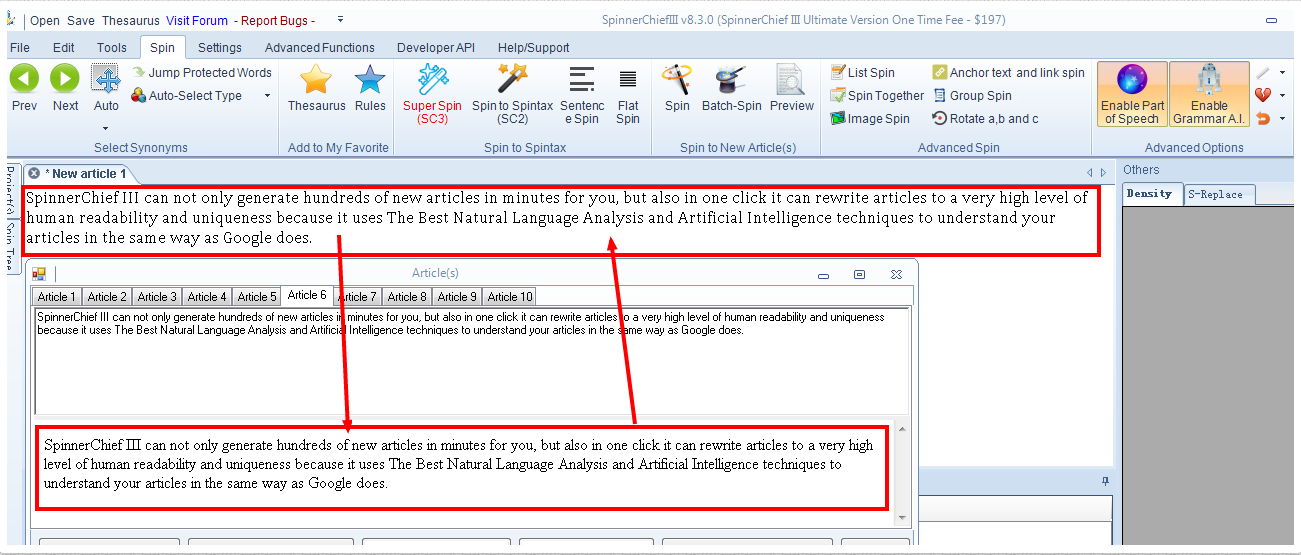Open the Auto-Select Type dropdown arrow
The width and height of the screenshot is (1301, 555).
pos(267,96)
